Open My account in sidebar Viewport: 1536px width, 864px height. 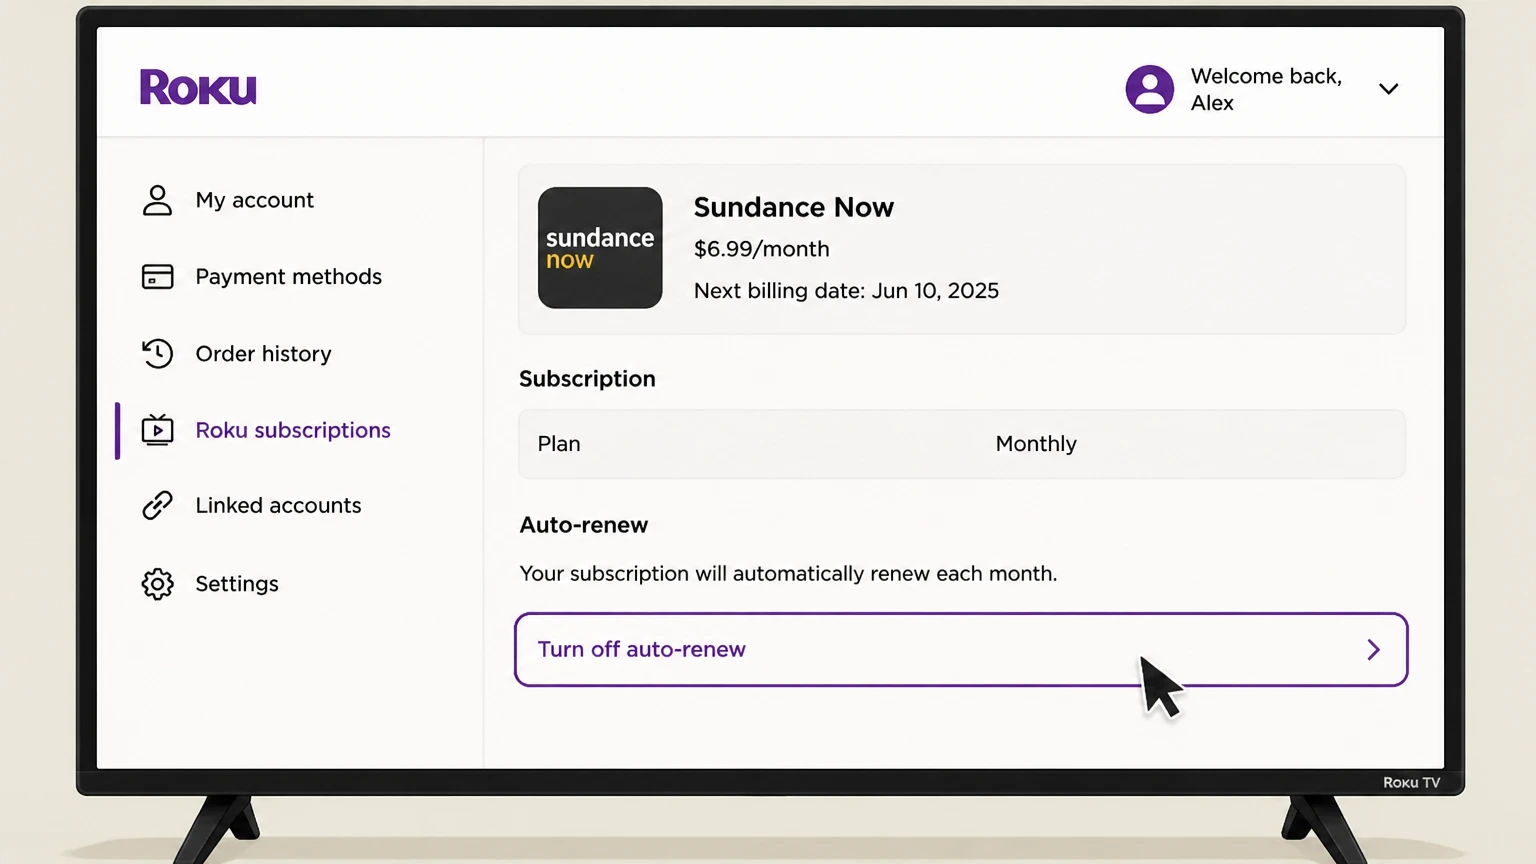click(254, 200)
